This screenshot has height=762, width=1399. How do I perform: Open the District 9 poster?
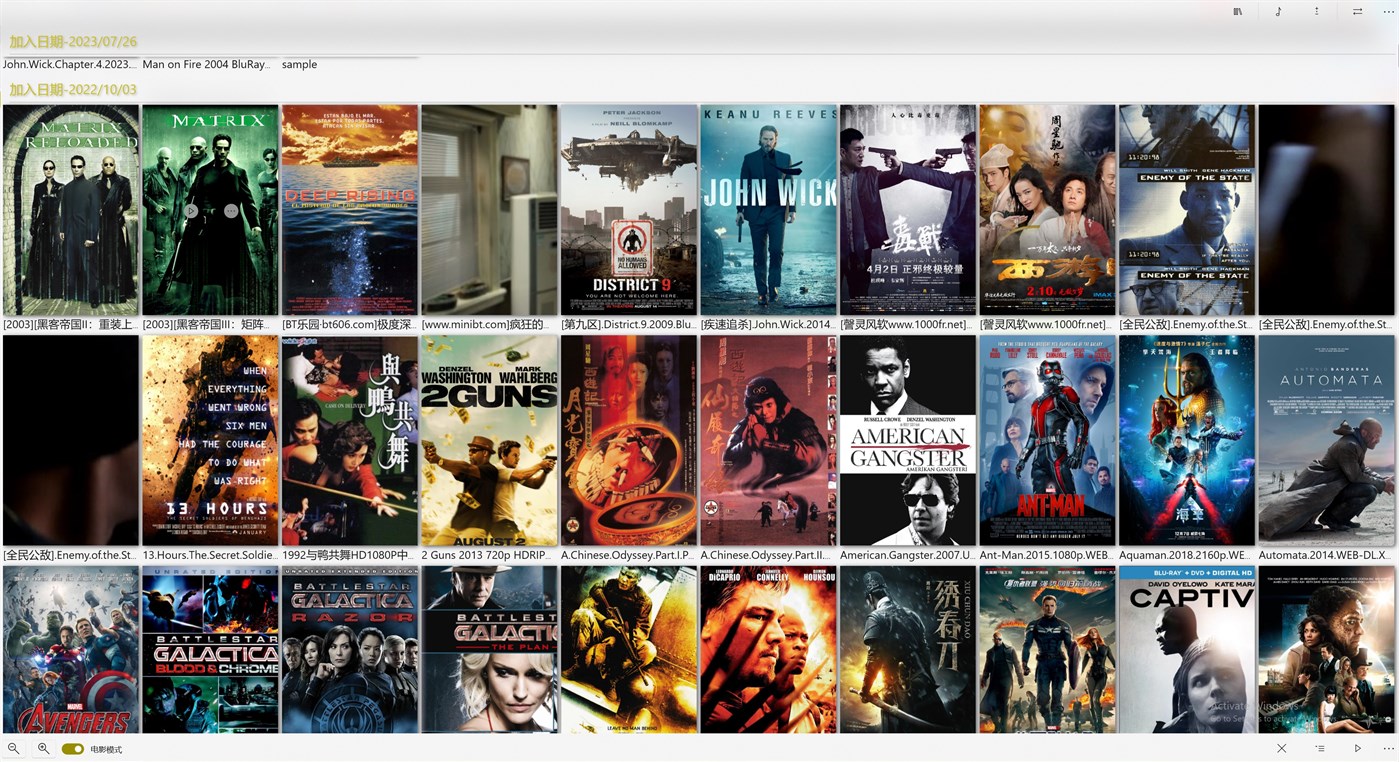[629, 210]
